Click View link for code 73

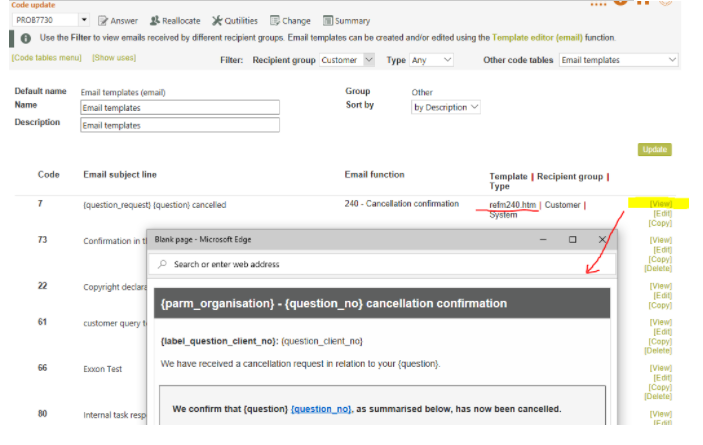[661, 240]
